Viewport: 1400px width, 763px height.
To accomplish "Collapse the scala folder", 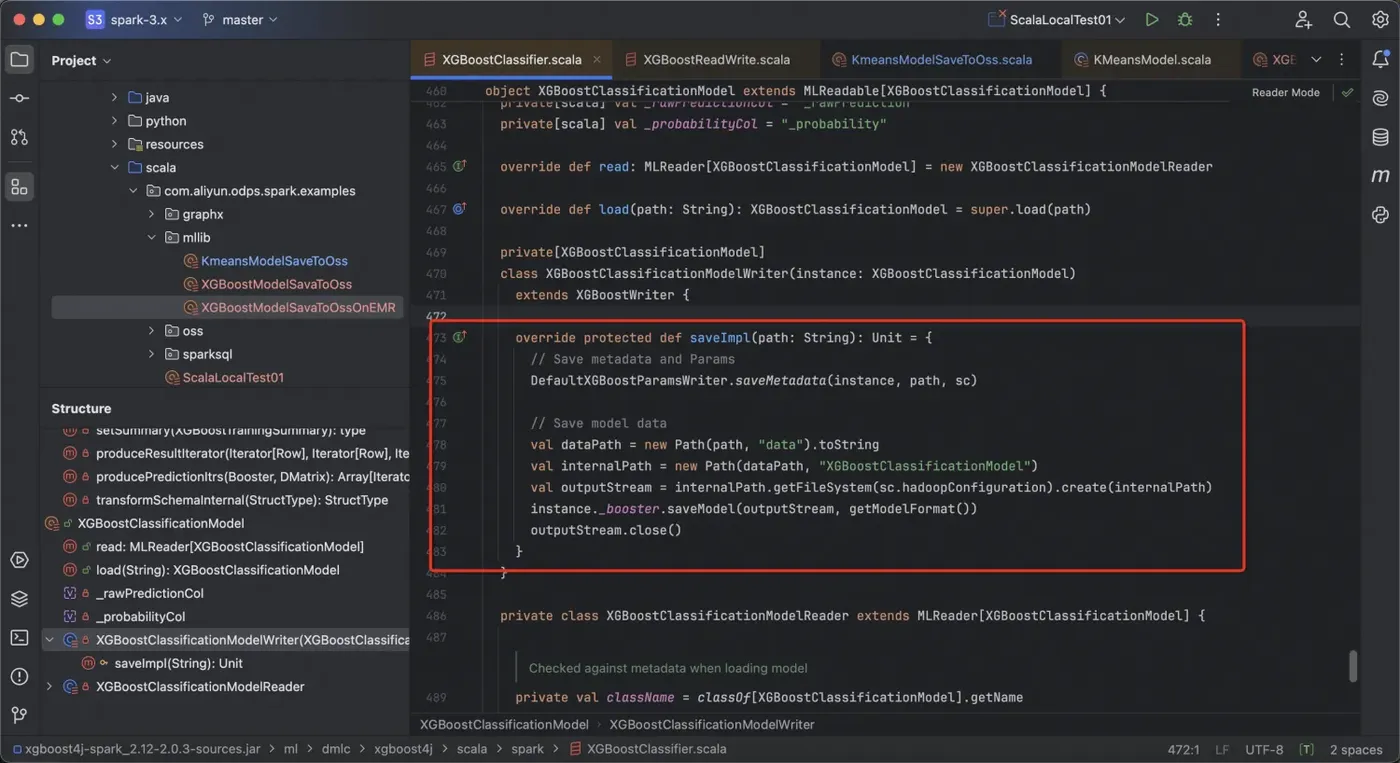I will click(115, 168).
